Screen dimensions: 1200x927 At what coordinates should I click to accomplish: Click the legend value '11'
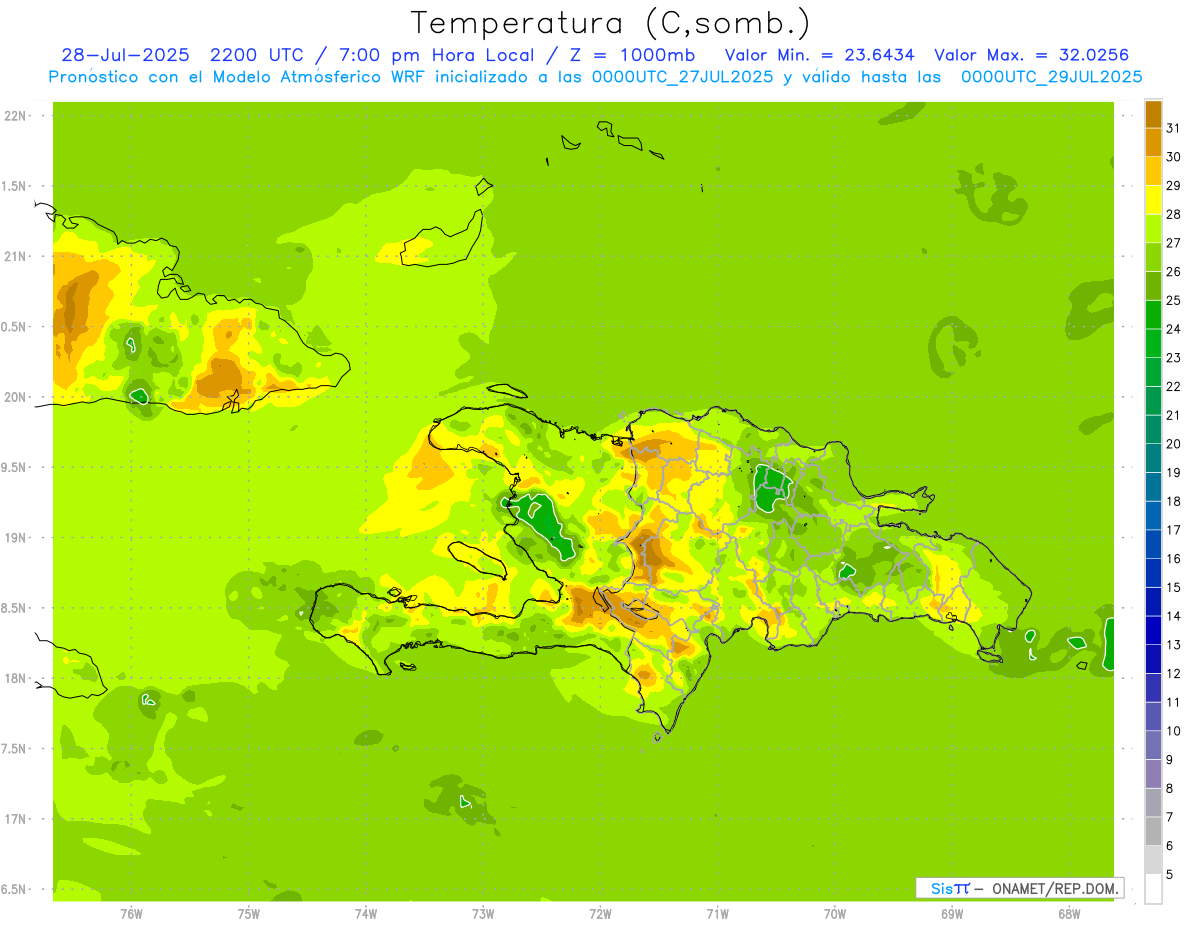[1173, 702]
